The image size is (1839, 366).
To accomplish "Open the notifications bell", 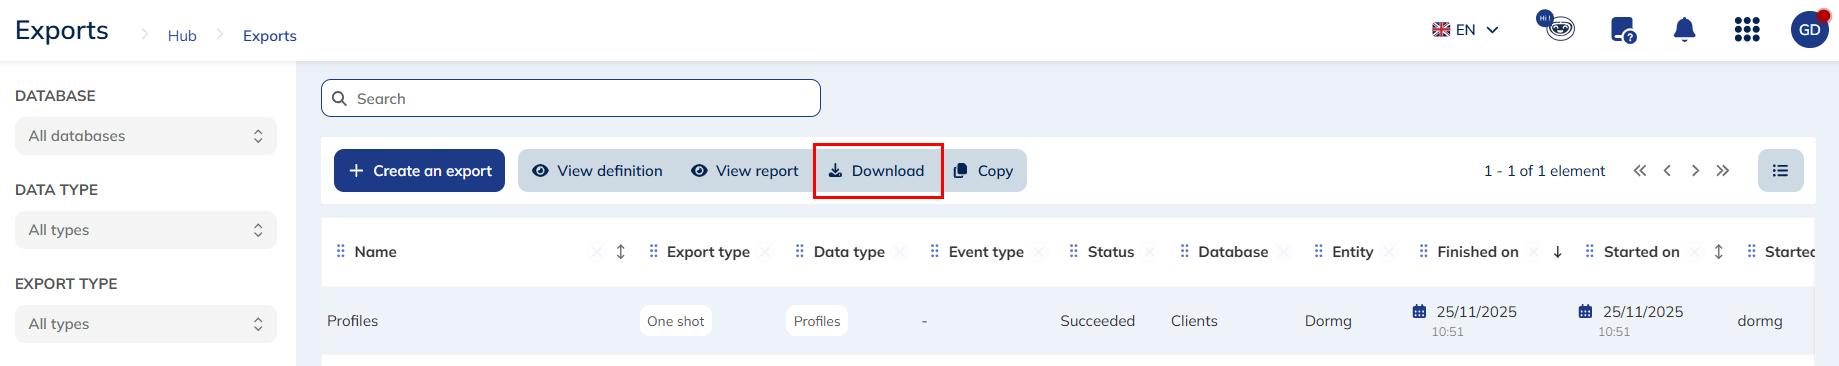I will [1684, 30].
